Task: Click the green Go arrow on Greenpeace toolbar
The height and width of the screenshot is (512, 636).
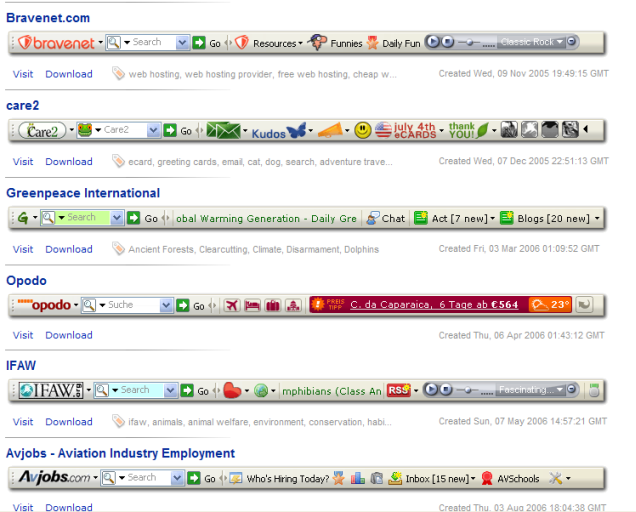Action: pyautogui.click(x=133, y=218)
